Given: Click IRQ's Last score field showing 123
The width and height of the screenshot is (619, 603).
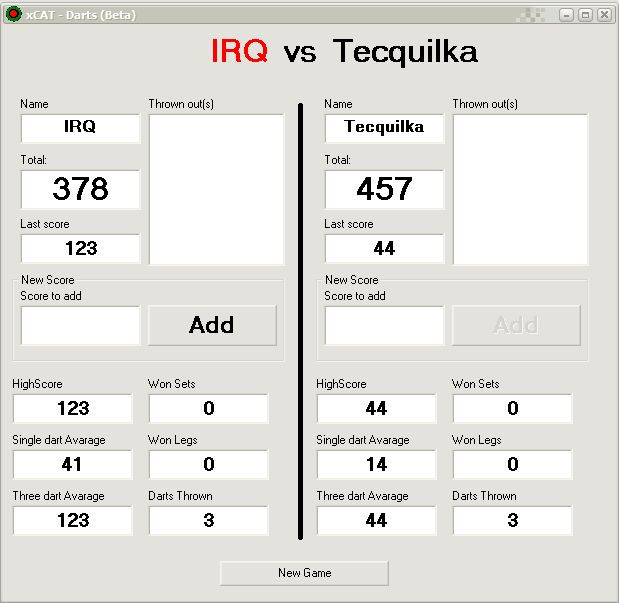Looking at the screenshot, I should (81, 248).
